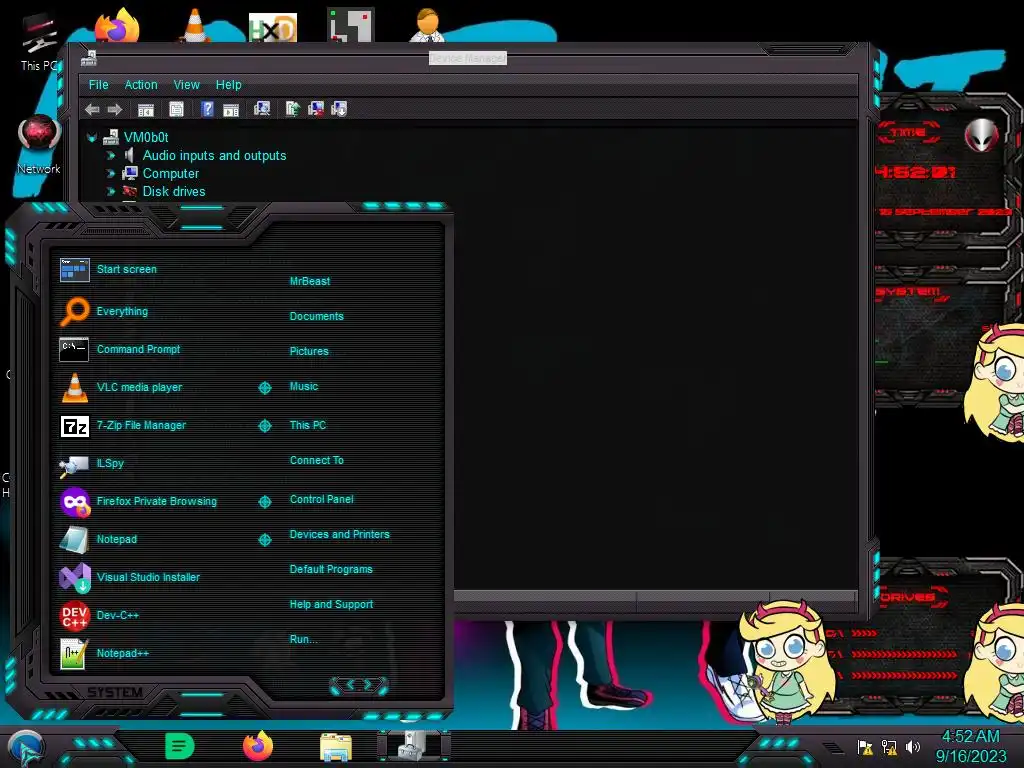Open File Explorer from the taskbar
This screenshot has width=1024, height=768.
click(336, 746)
